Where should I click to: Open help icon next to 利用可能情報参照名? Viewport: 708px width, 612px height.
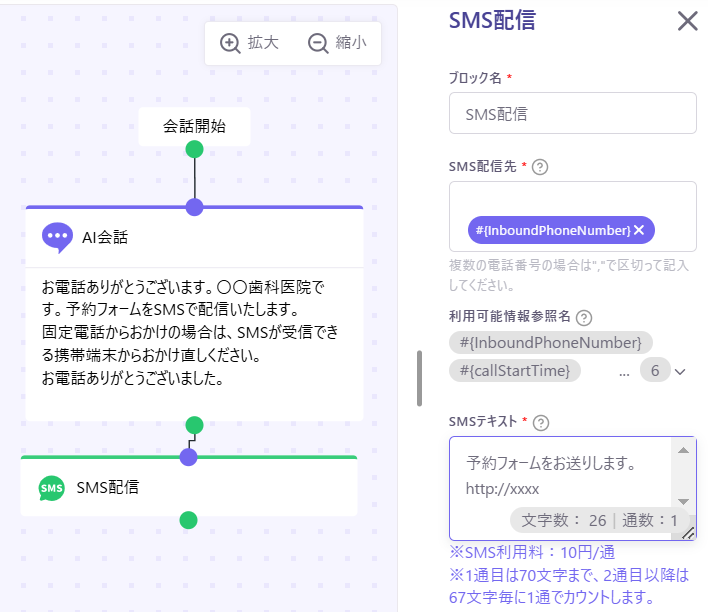584,317
